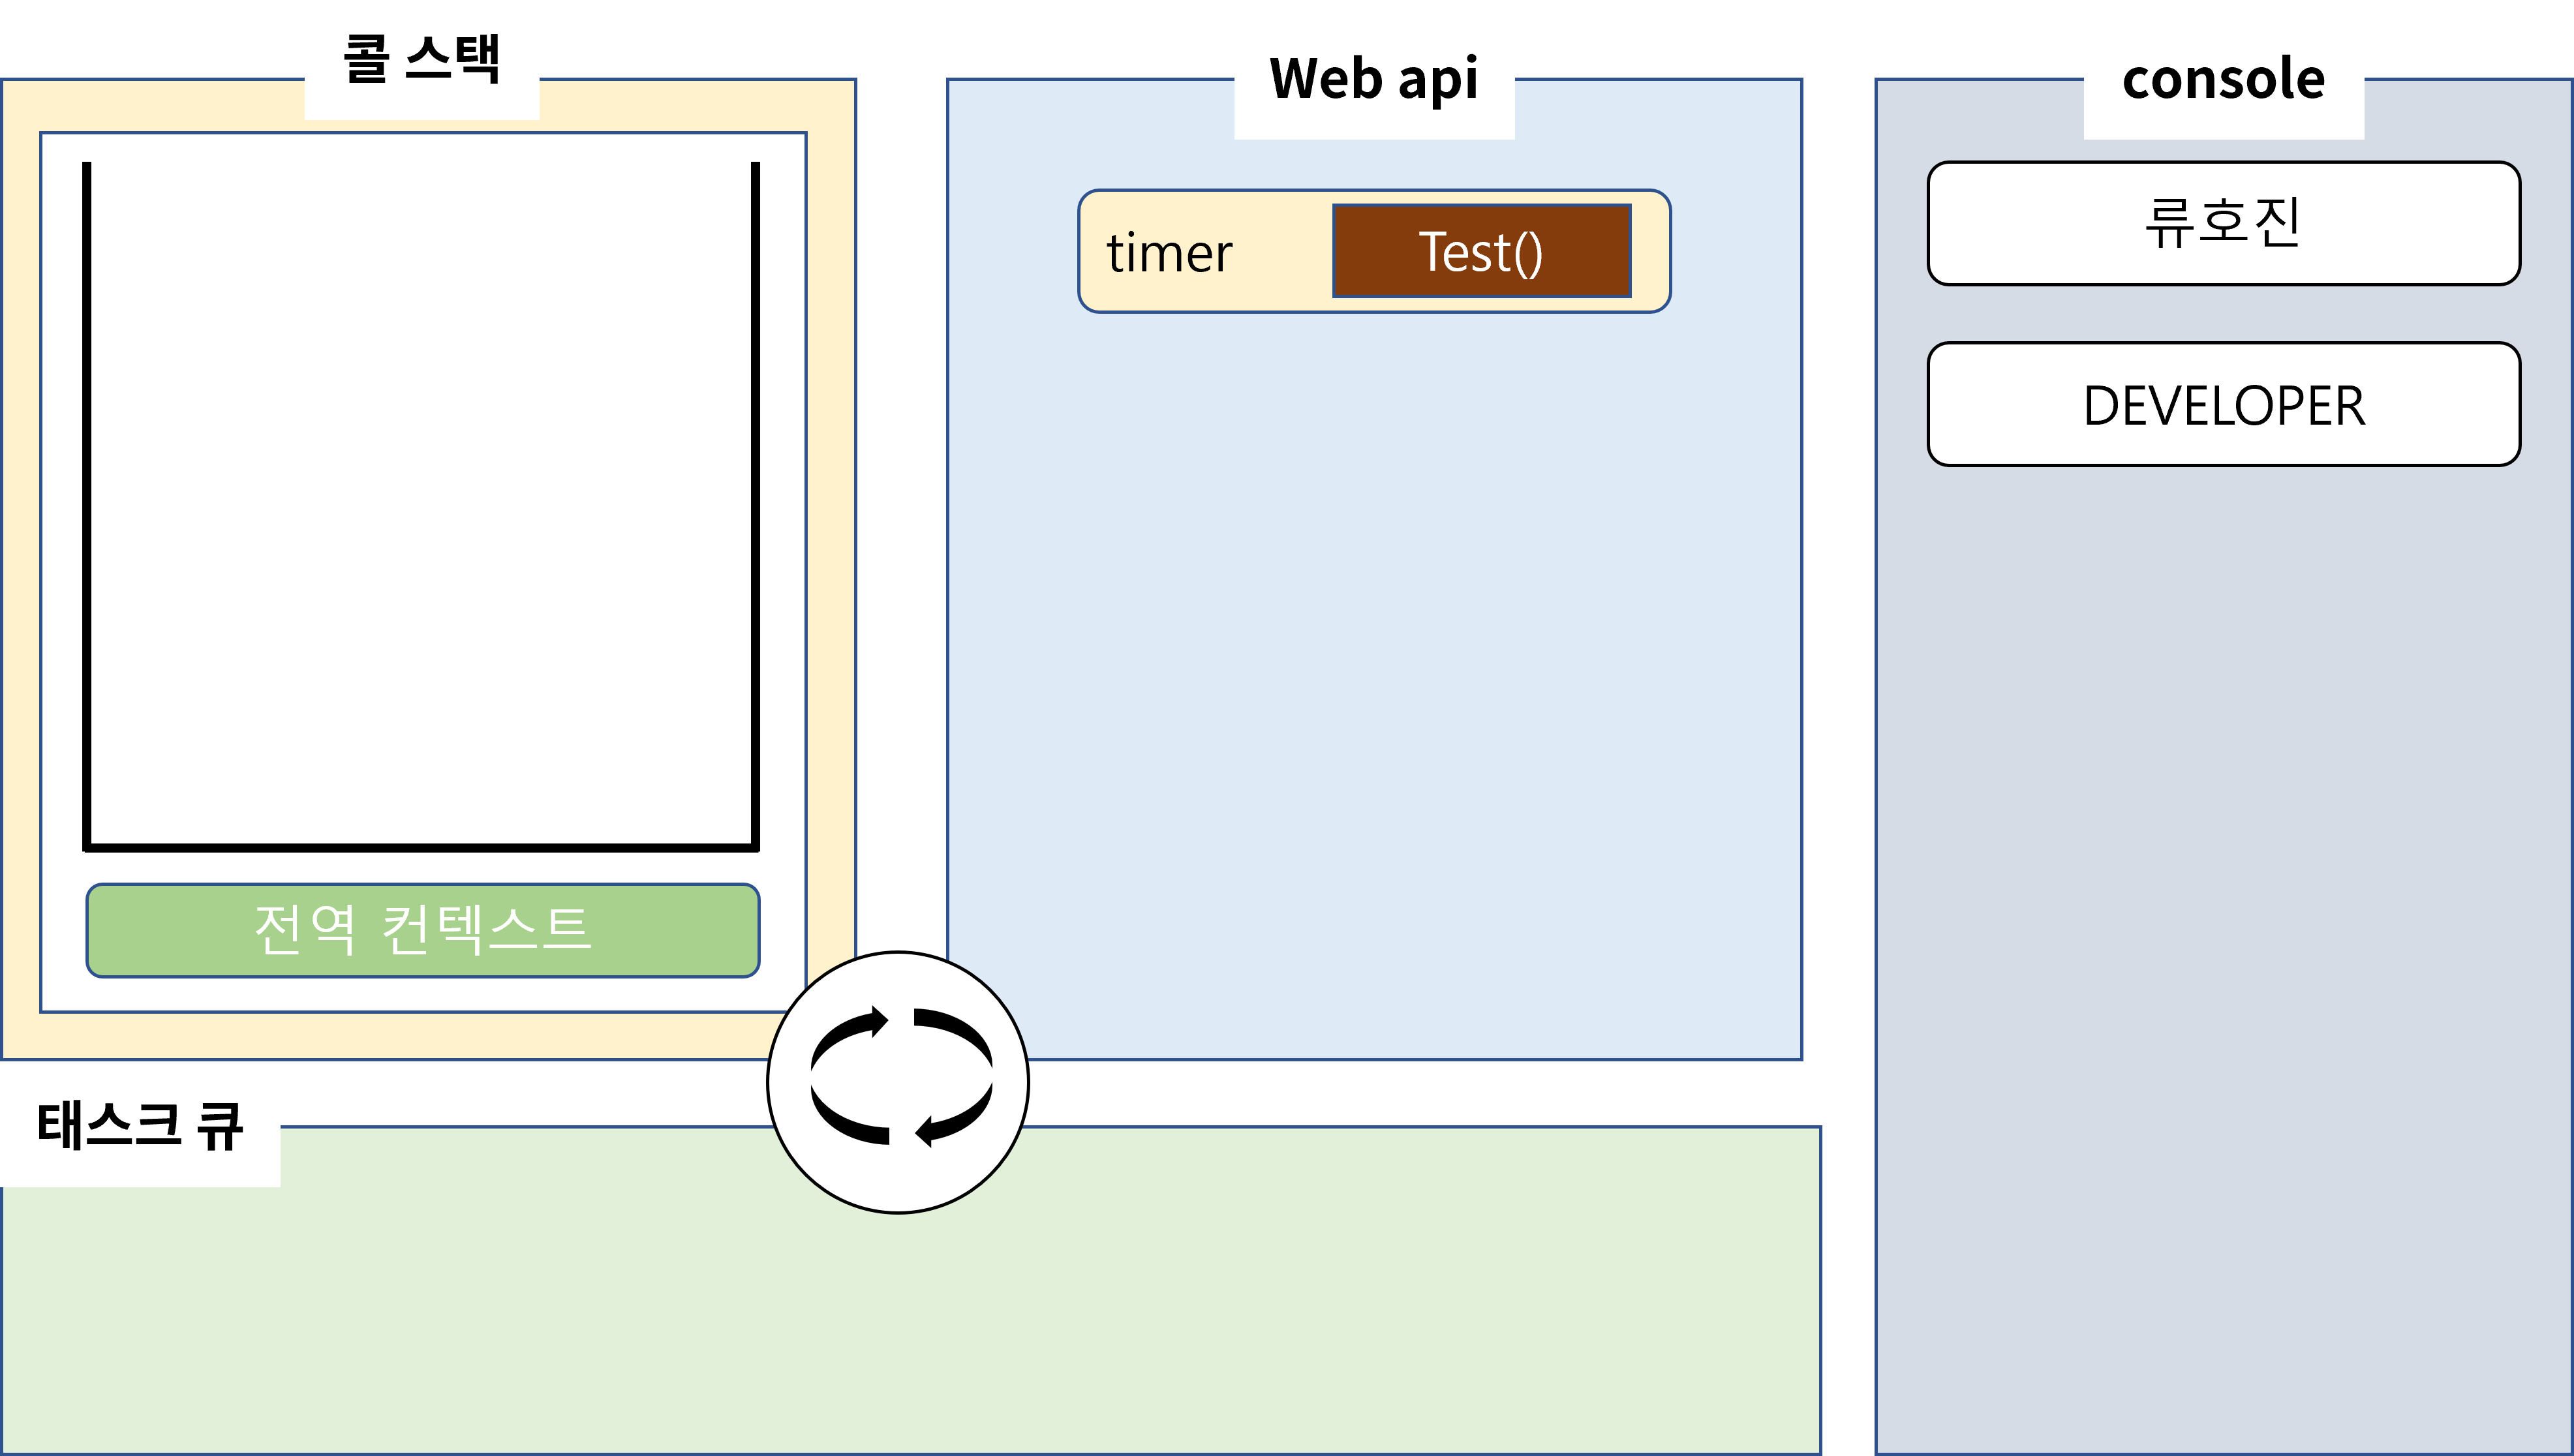The height and width of the screenshot is (1456, 2574).
Task: Click the 콜 스택 title label
Action: pos(421,59)
